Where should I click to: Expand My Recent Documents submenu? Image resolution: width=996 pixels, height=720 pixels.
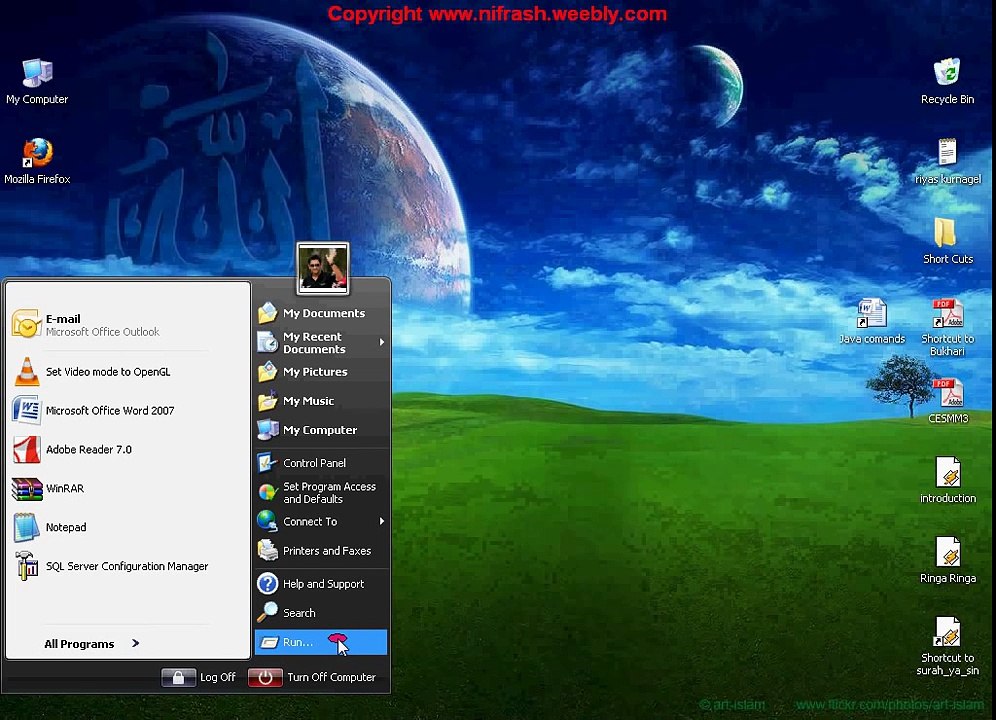point(321,343)
